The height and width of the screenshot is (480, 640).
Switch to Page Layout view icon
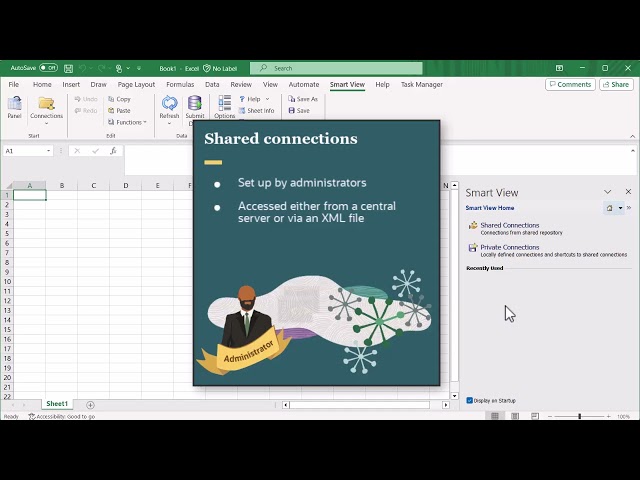coord(515,416)
